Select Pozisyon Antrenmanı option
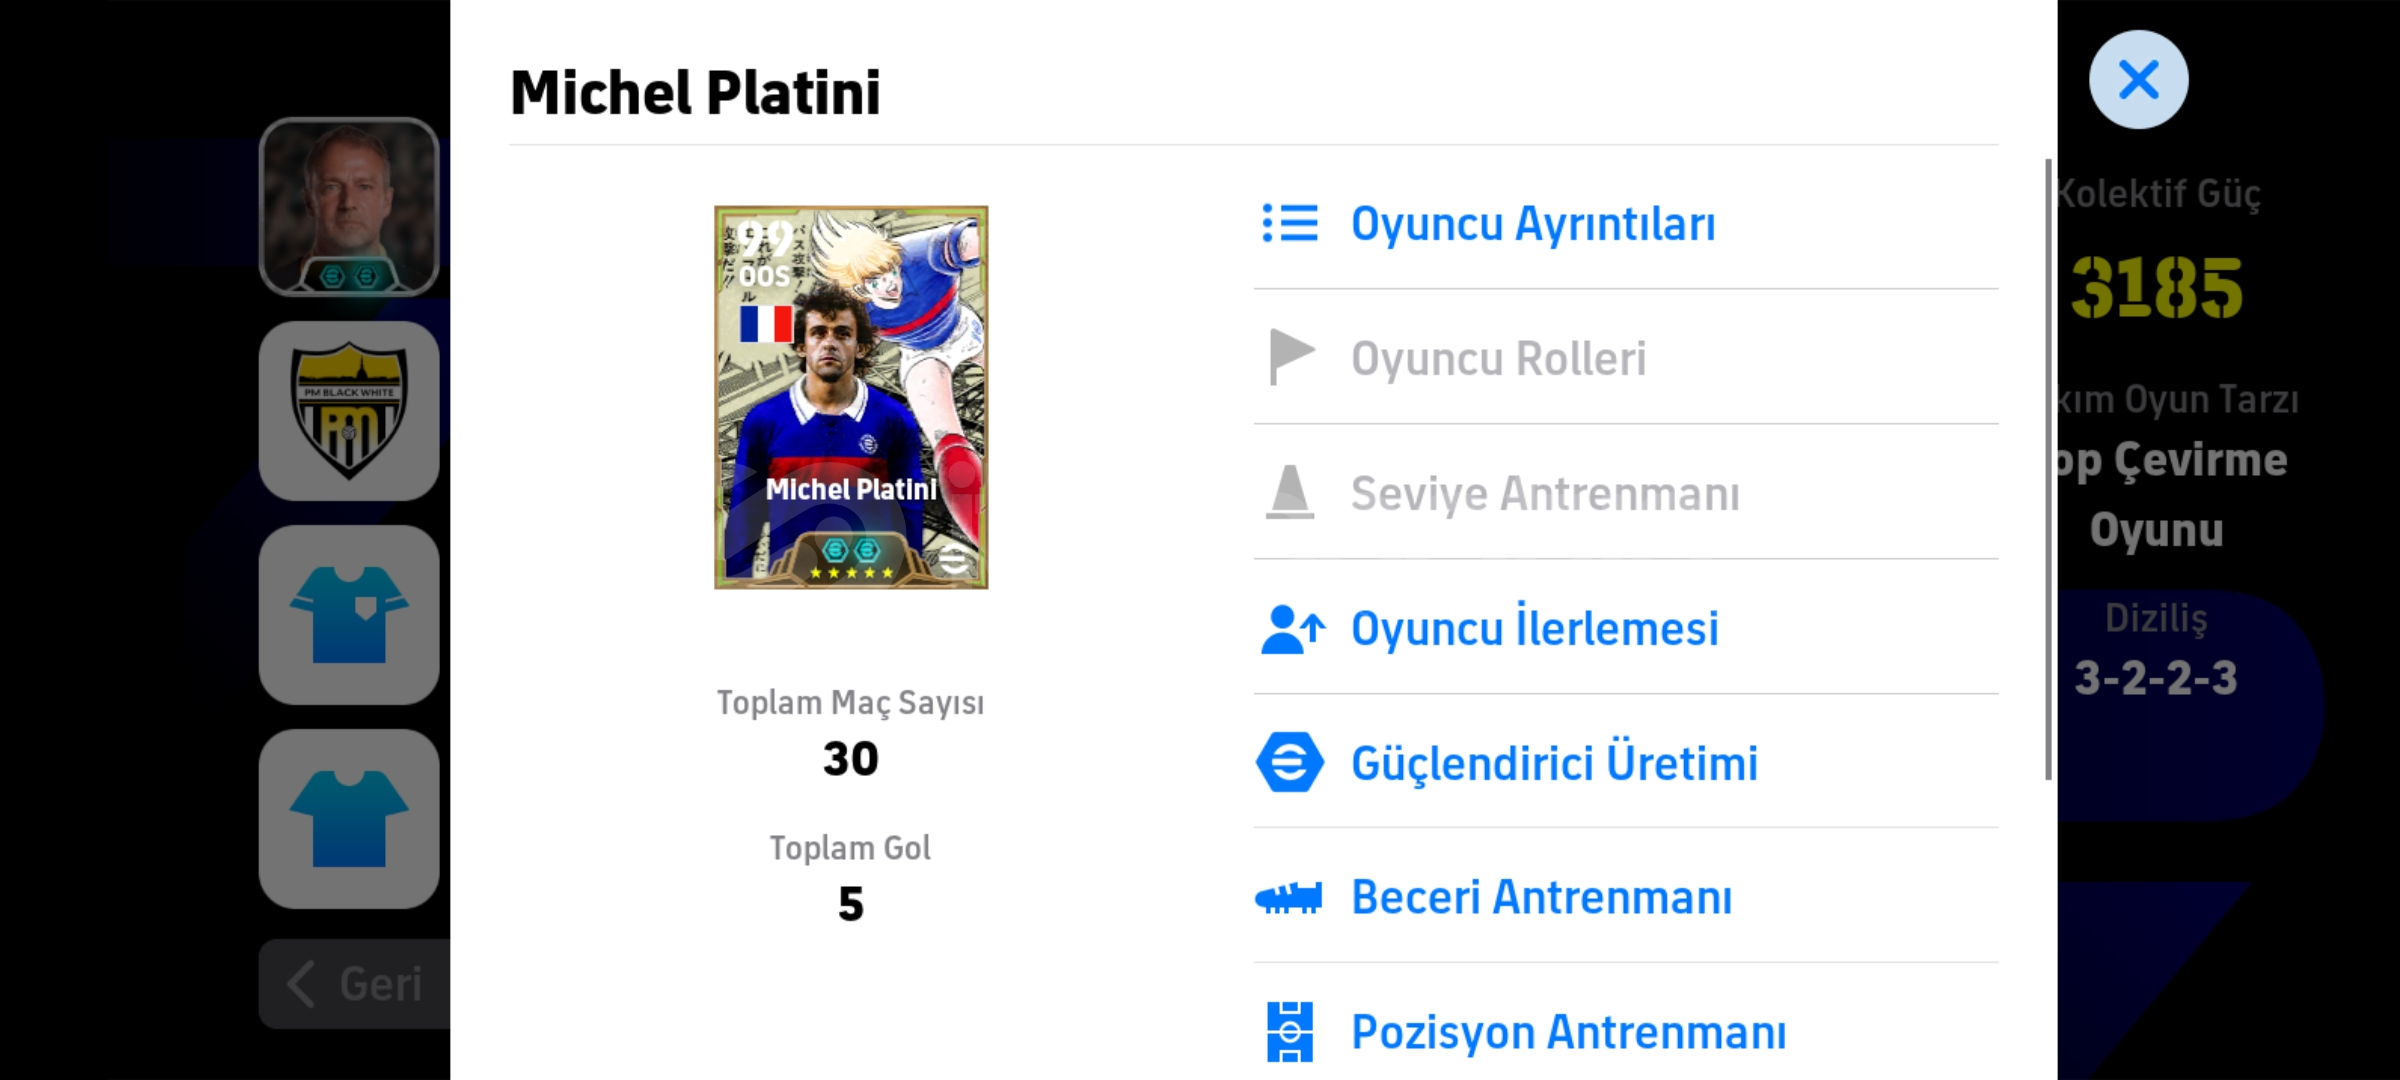The width and height of the screenshot is (2400, 1080). pos(1626,1032)
